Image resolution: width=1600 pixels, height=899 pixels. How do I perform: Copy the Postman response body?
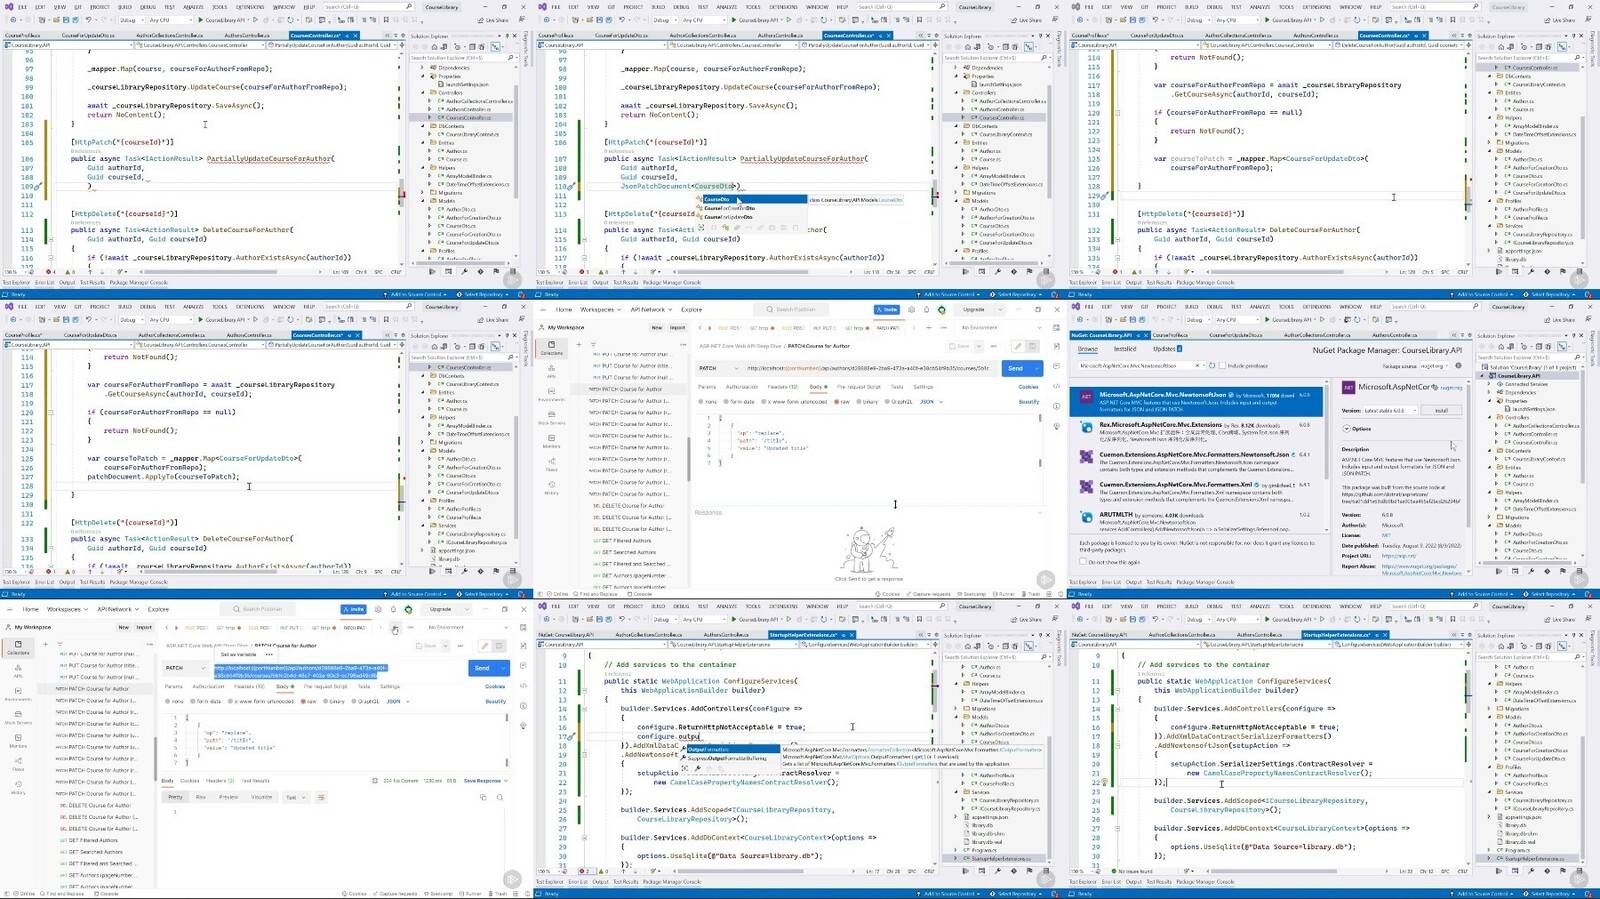click(x=483, y=797)
